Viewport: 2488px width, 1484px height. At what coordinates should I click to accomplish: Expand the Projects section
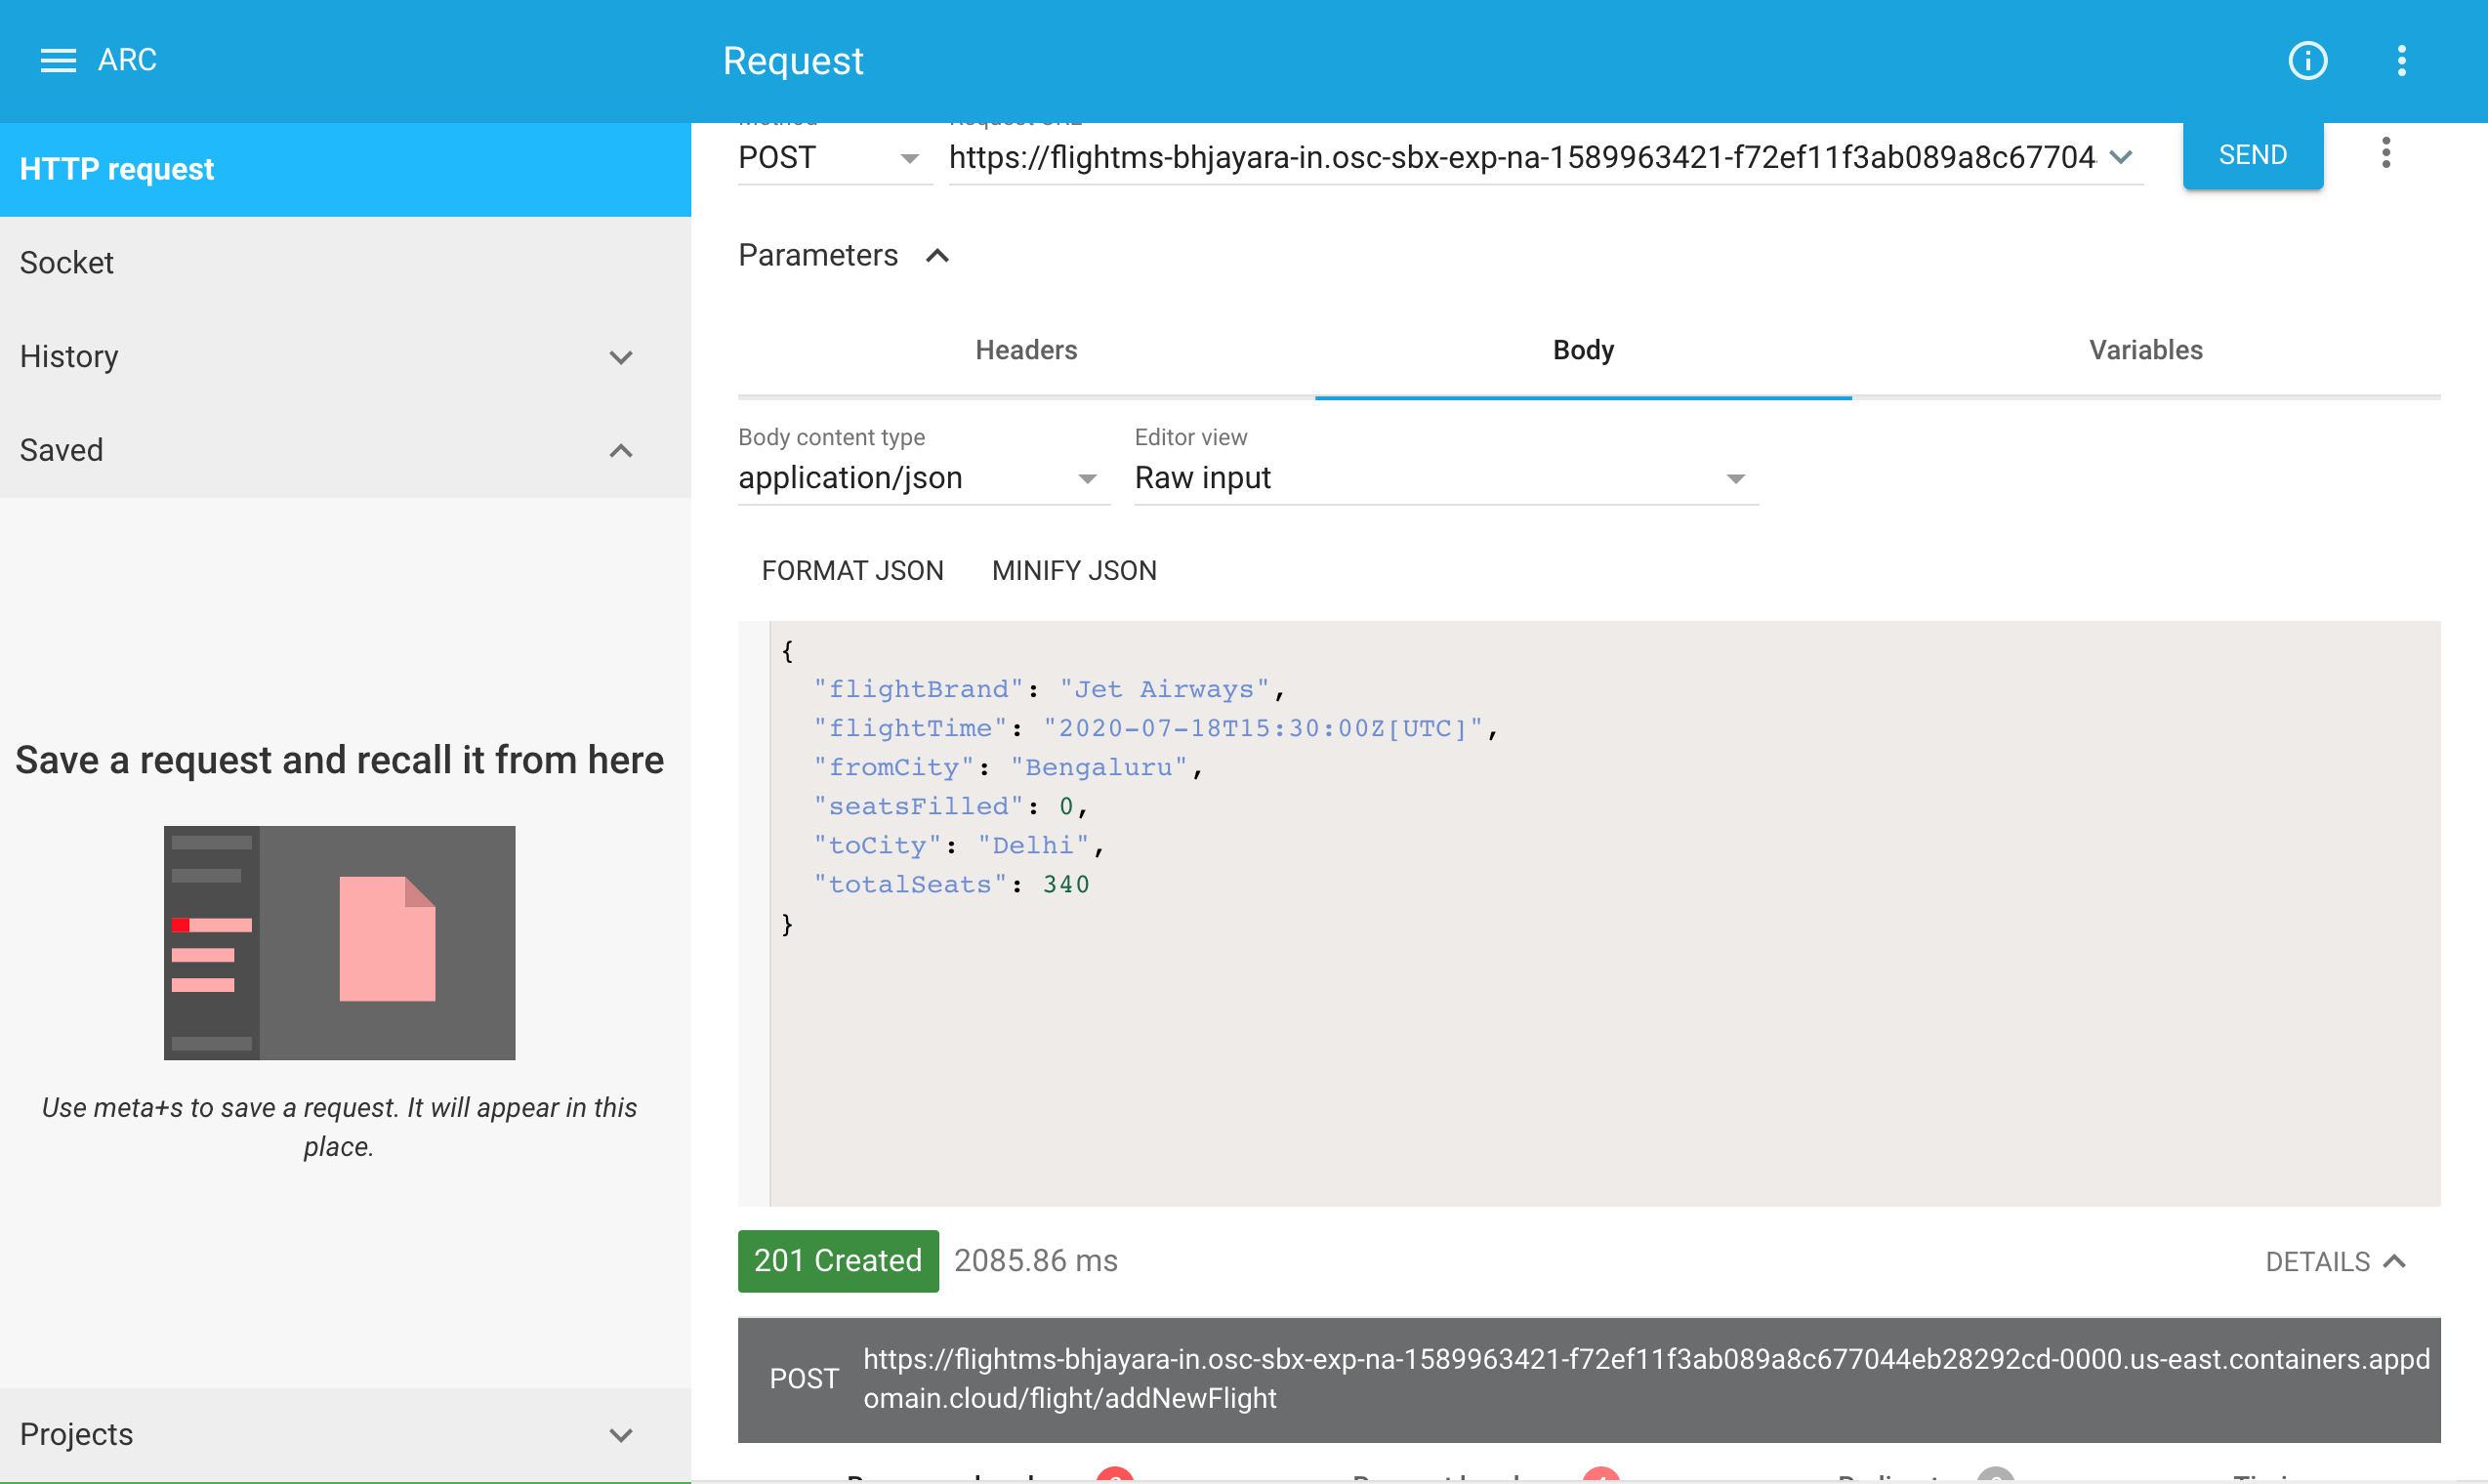click(x=620, y=1435)
